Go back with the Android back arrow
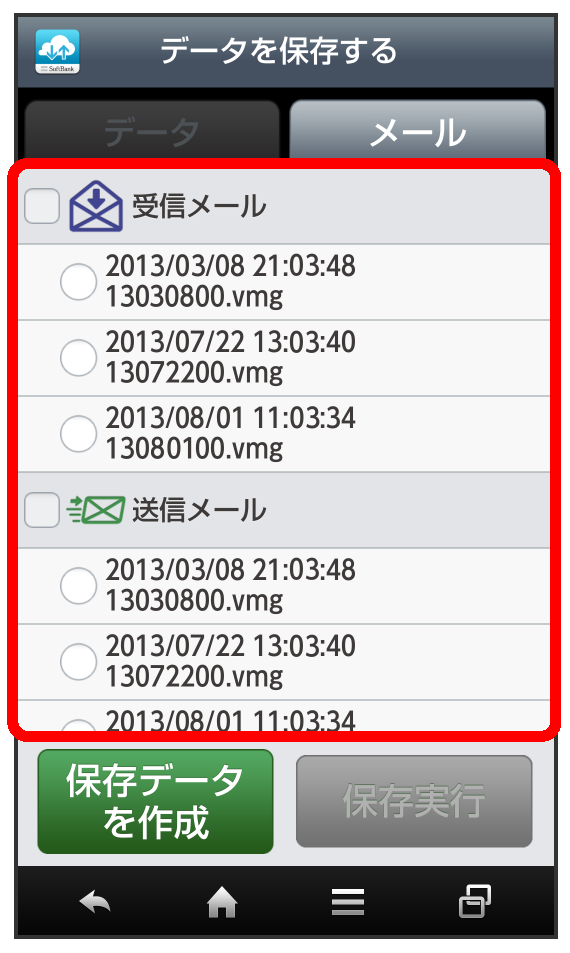Image resolution: width=570 pixels, height=953 pixels. click(95, 902)
